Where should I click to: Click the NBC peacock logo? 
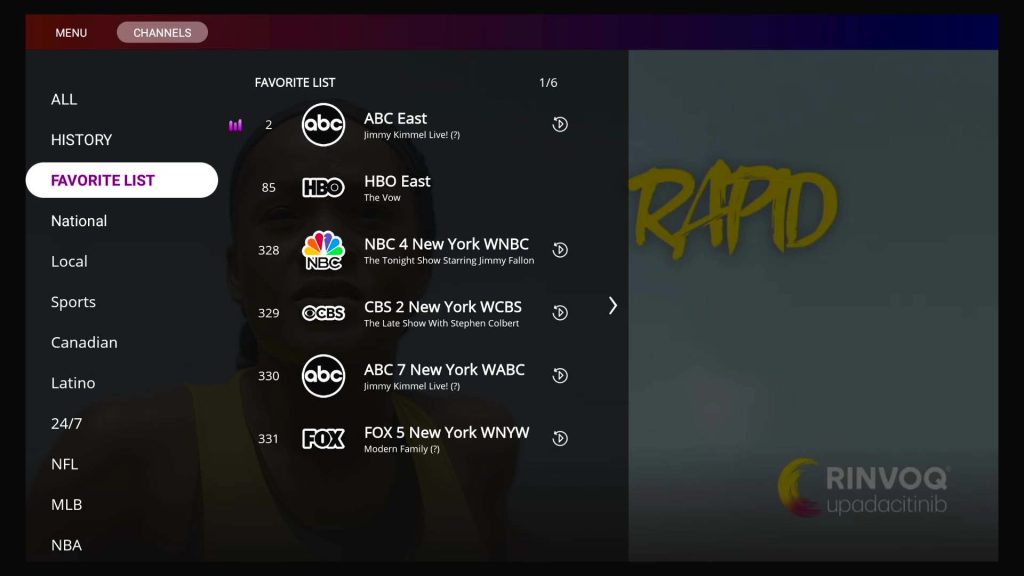tap(321, 251)
